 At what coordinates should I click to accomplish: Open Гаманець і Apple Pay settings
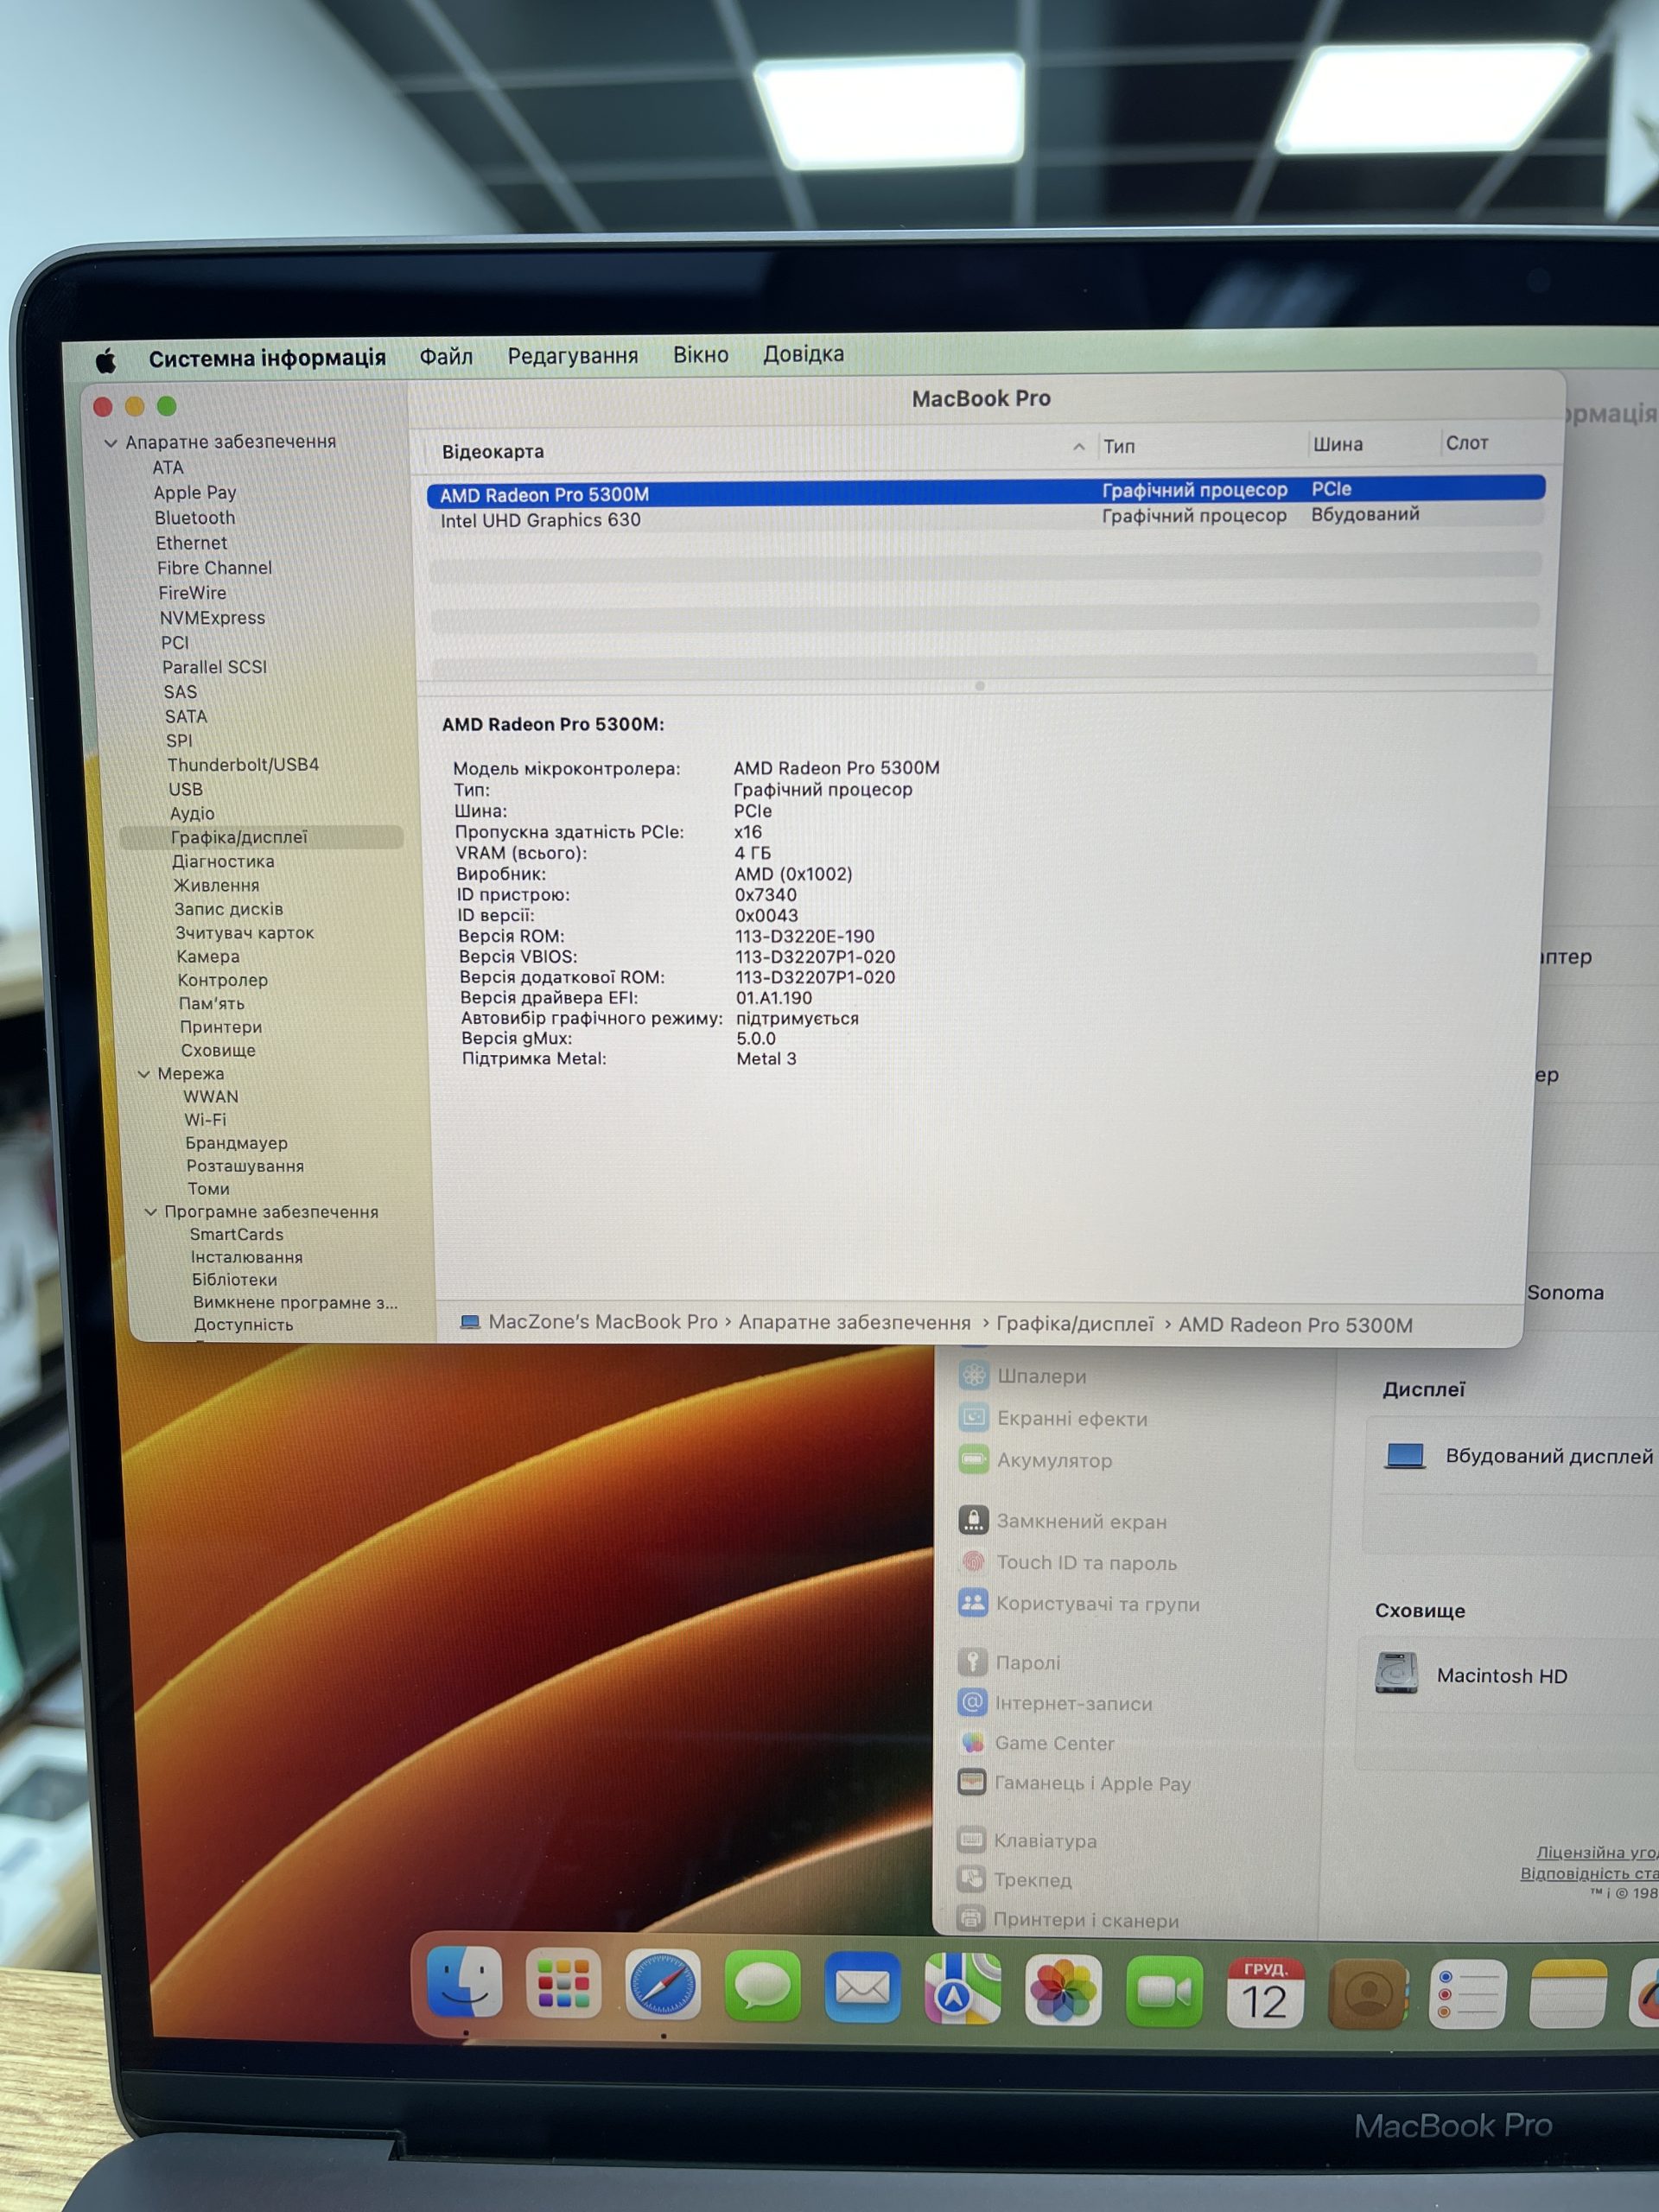(1091, 1783)
